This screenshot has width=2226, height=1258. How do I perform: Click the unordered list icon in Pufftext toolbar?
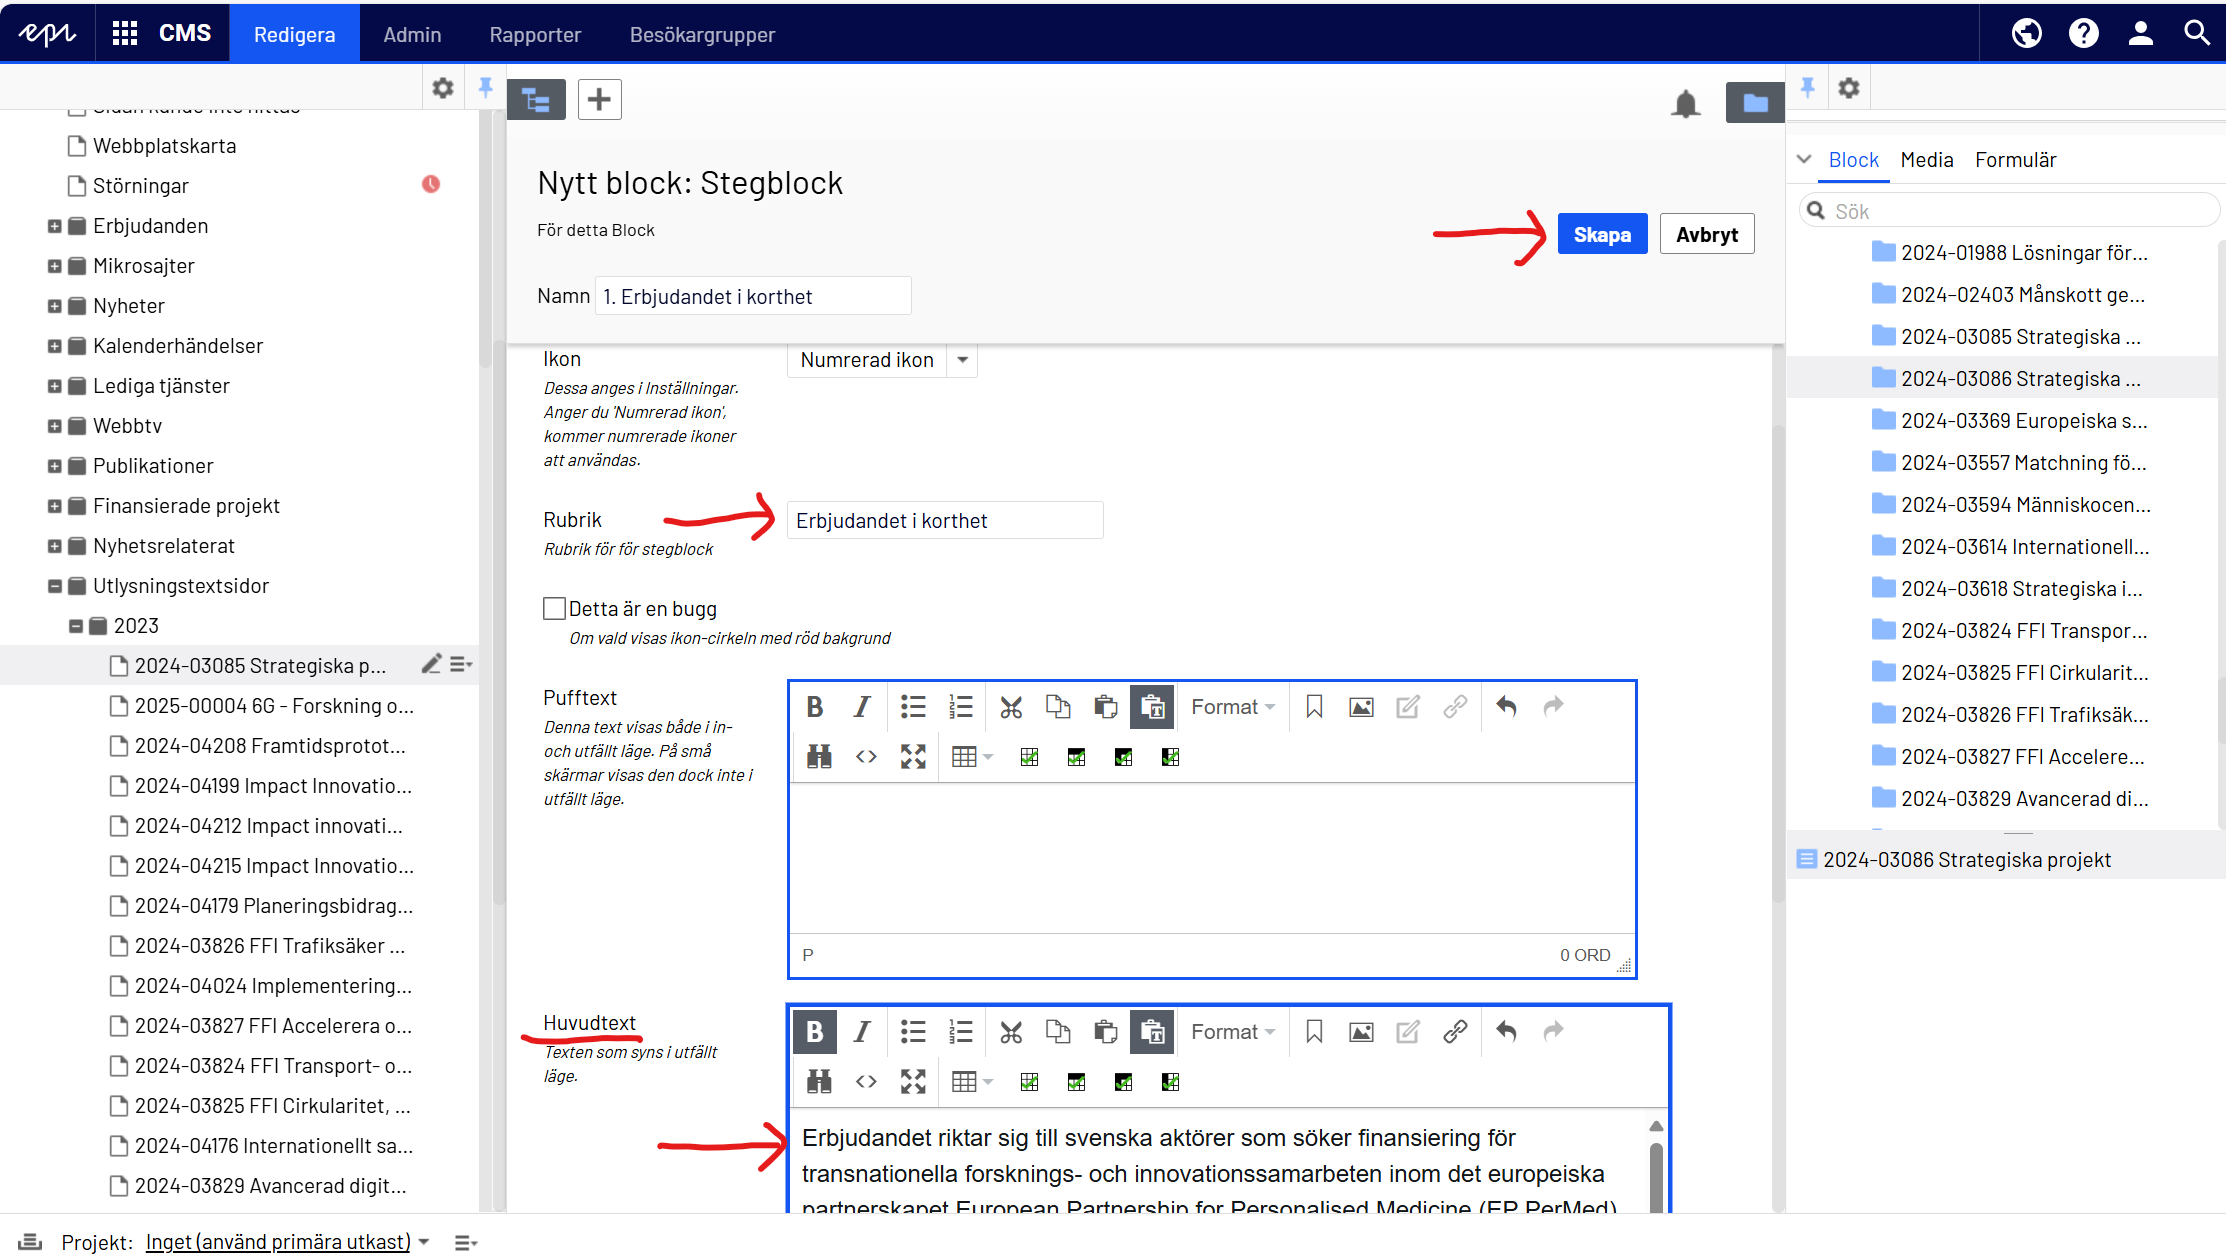pyautogui.click(x=911, y=705)
